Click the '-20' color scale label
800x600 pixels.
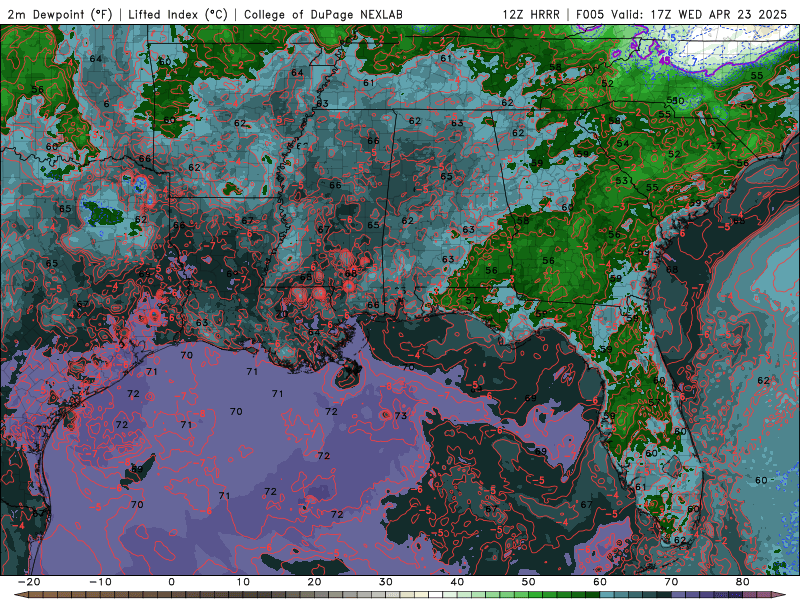point(29,582)
